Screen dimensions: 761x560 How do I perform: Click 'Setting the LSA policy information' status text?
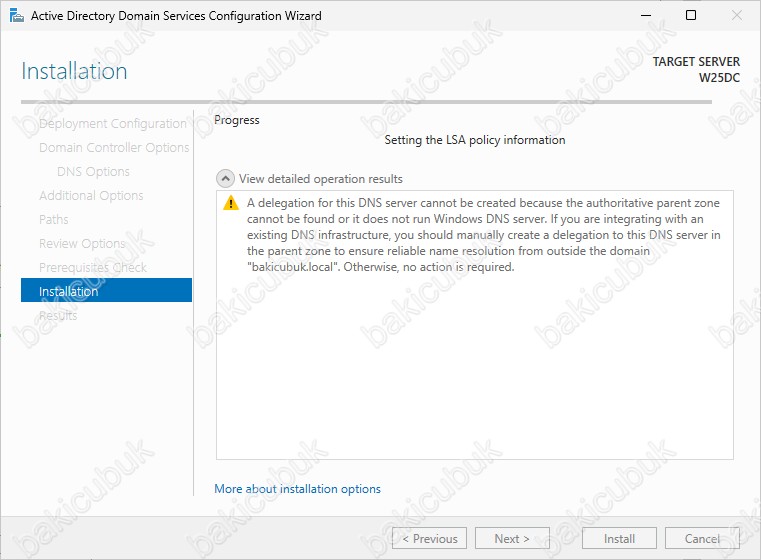tap(475, 140)
